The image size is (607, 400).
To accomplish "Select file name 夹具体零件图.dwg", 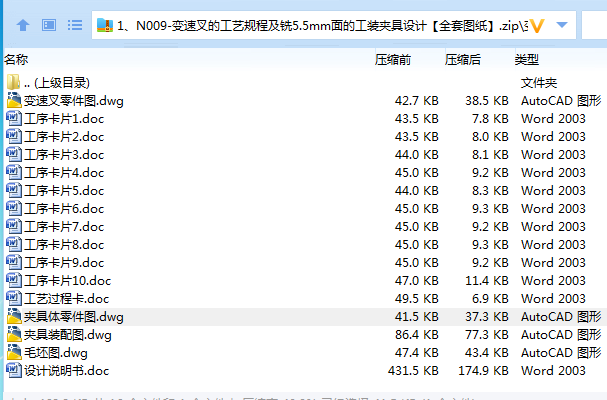I will 74,317.
